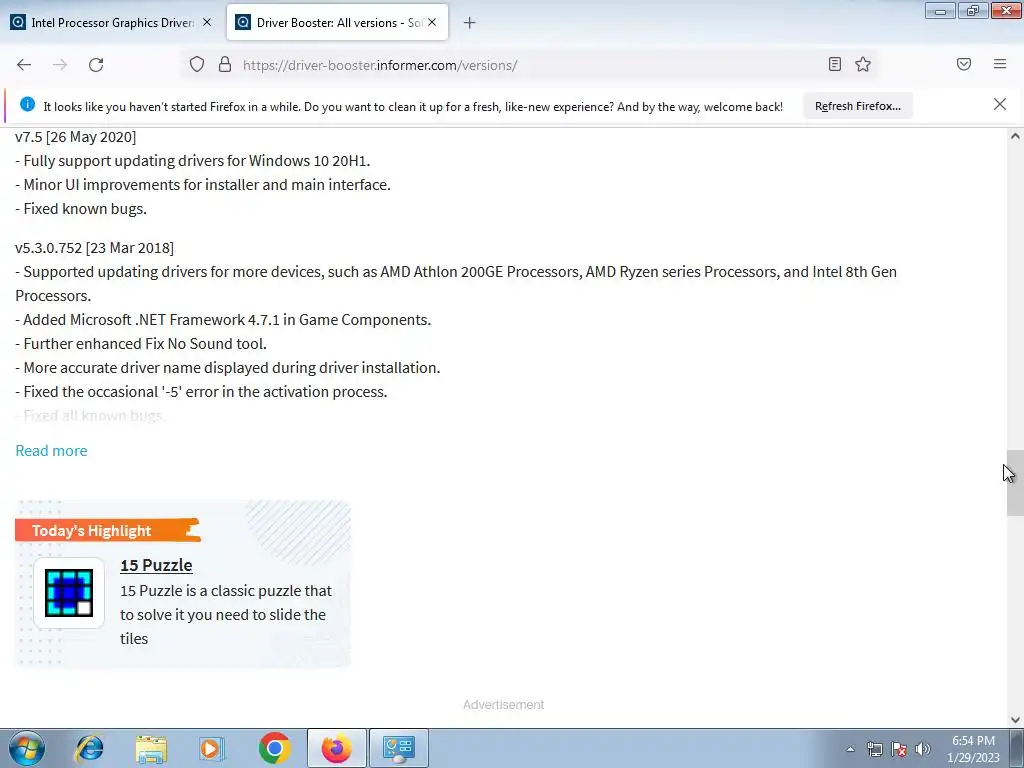The height and width of the screenshot is (768, 1024).
Task: Toggle reader view icon in address bar
Action: tap(835, 64)
